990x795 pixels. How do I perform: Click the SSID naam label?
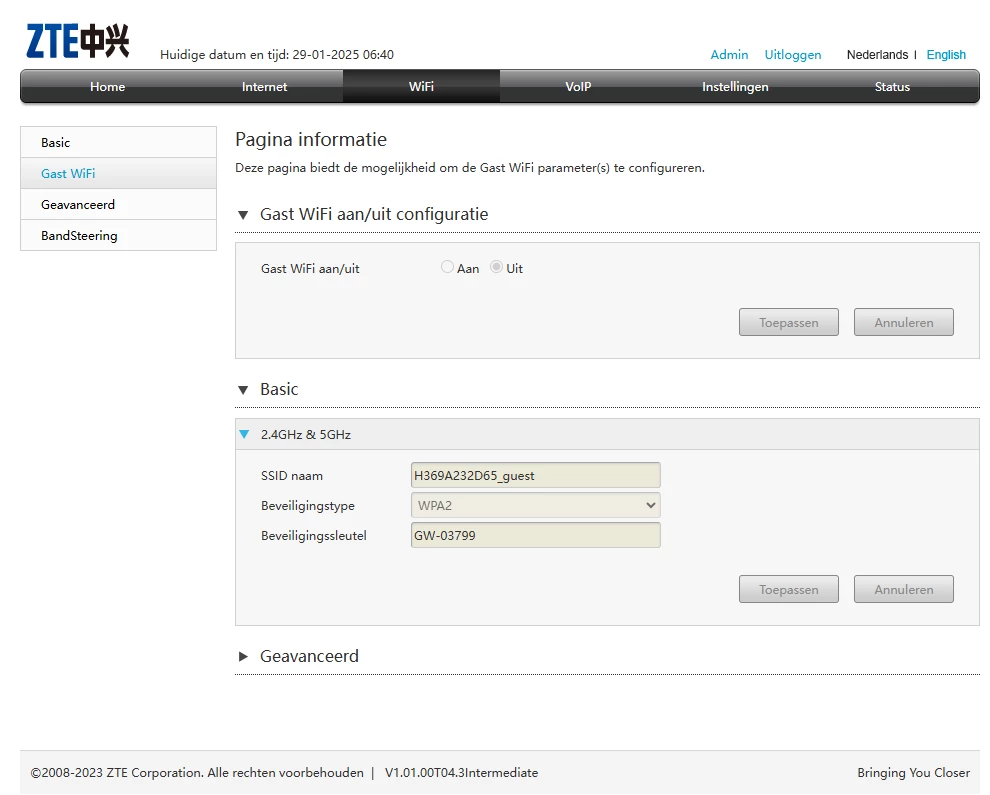click(292, 476)
